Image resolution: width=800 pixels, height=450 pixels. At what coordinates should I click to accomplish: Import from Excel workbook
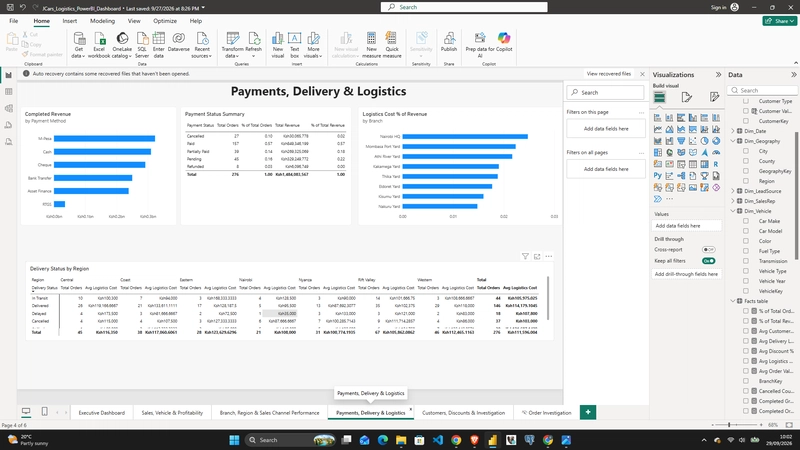point(99,45)
